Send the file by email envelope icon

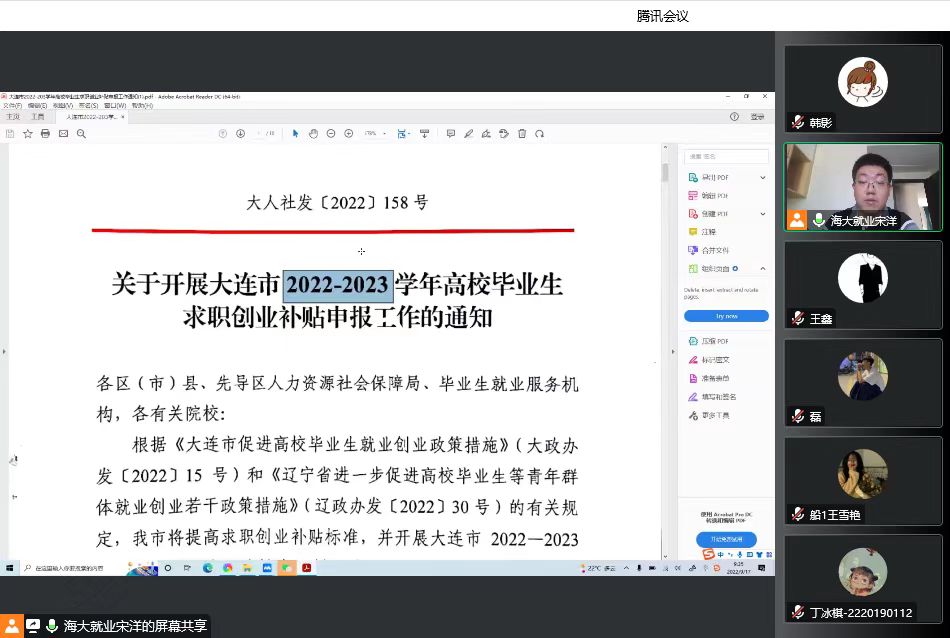pyautogui.click(x=64, y=134)
